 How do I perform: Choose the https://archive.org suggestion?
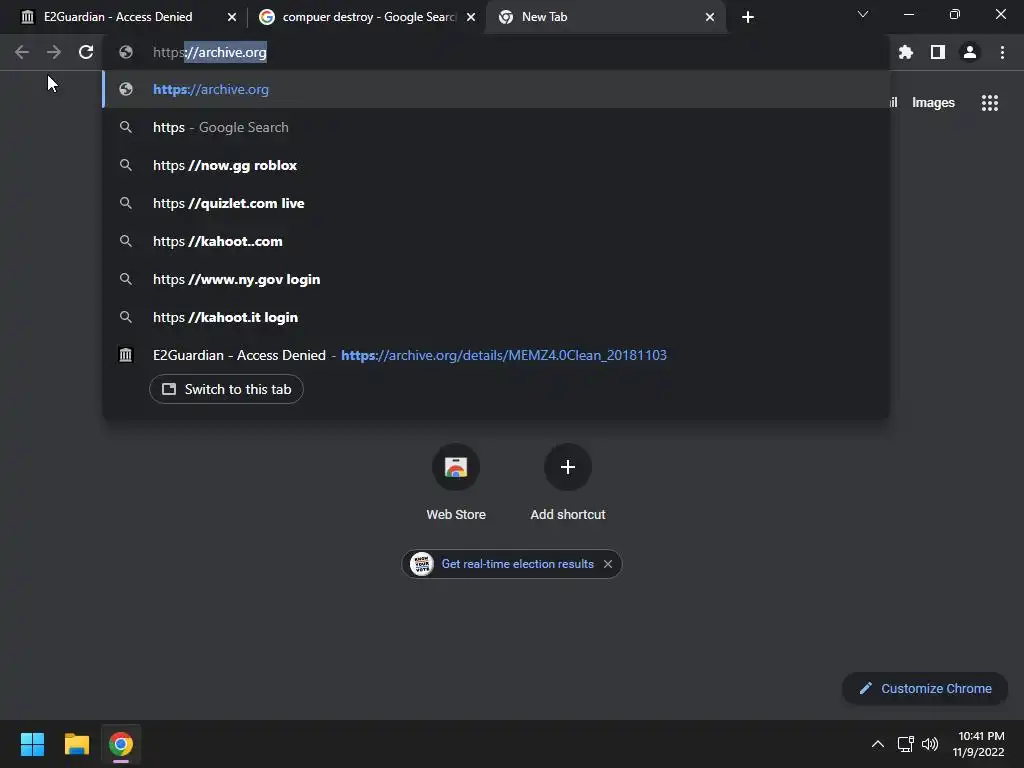496,89
